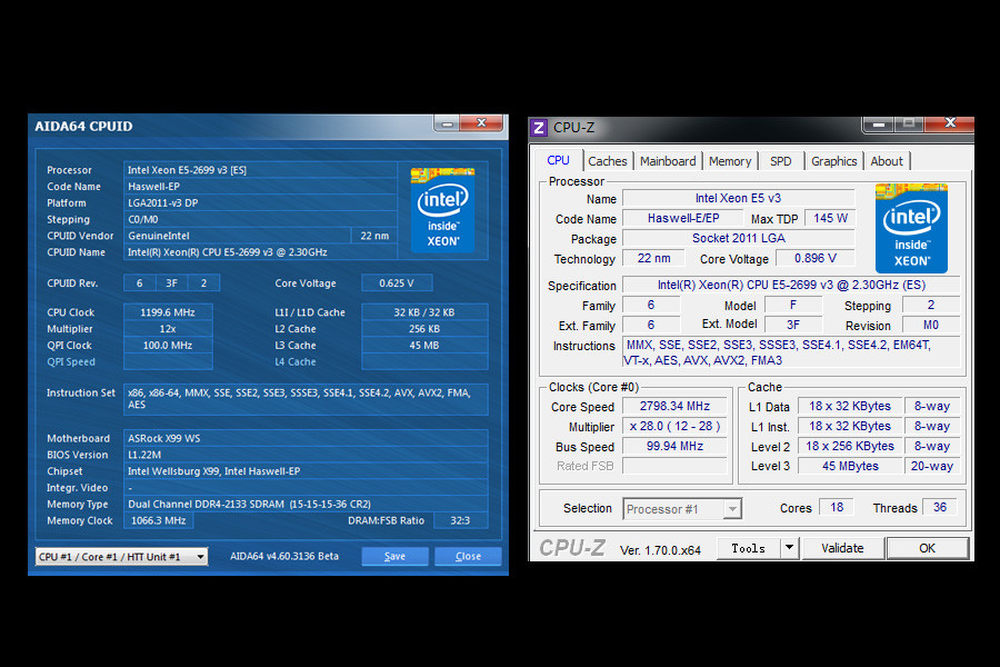Click the Close button in AIDA64

tap(468, 556)
